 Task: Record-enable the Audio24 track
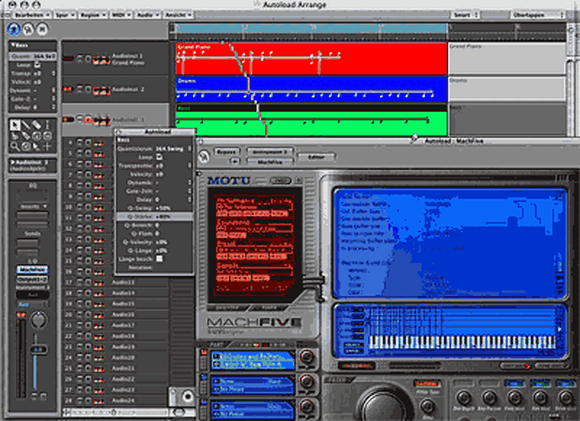click(x=88, y=401)
